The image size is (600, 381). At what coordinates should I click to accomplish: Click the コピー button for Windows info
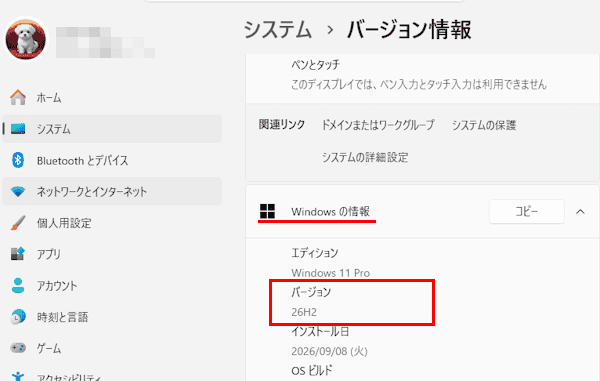click(527, 211)
